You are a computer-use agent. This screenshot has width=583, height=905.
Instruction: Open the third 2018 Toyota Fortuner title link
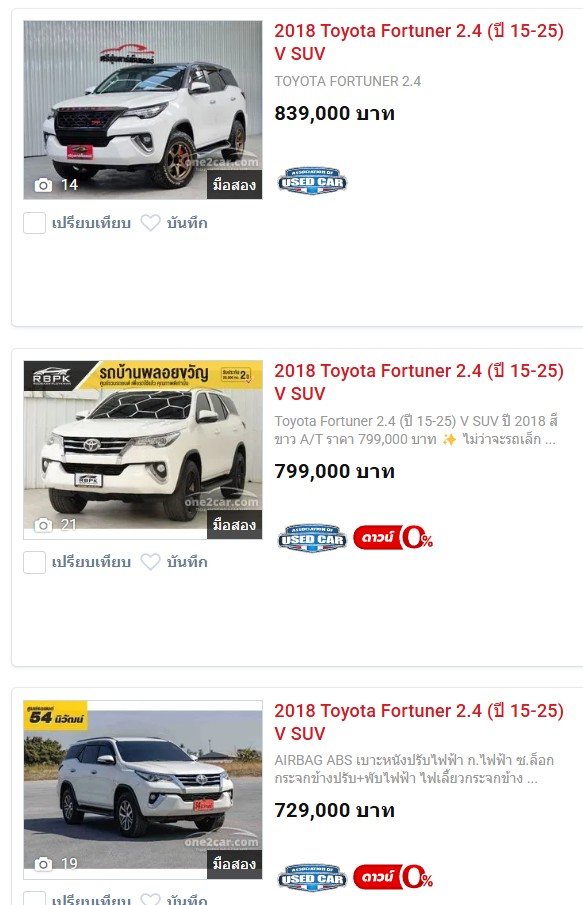(418, 722)
